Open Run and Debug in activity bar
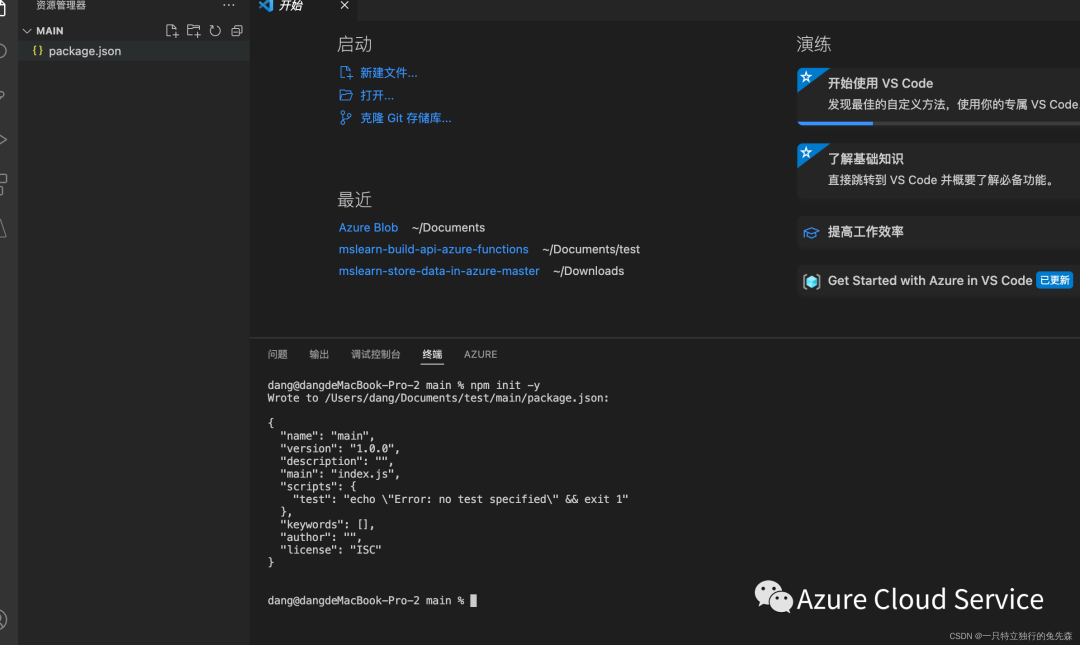This screenshot has height=645, width=1080. [3, 139]
